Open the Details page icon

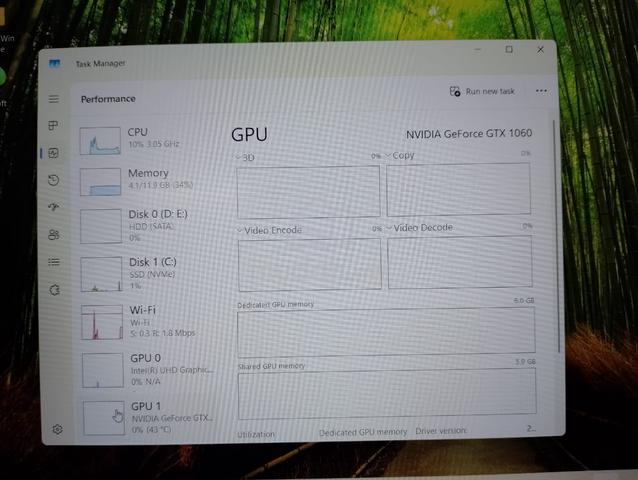[x=54, y=262]
